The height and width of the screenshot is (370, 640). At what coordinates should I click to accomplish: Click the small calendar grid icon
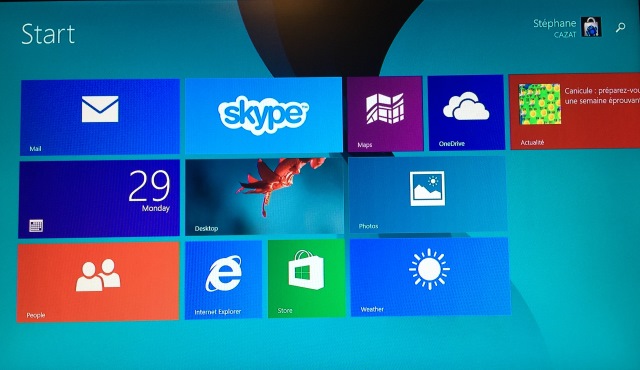click(x=36, y=226)
